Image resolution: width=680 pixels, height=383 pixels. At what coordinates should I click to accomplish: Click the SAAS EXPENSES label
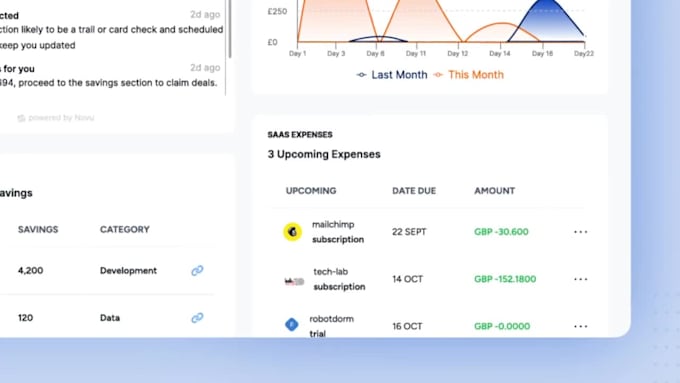click(300, 134)
